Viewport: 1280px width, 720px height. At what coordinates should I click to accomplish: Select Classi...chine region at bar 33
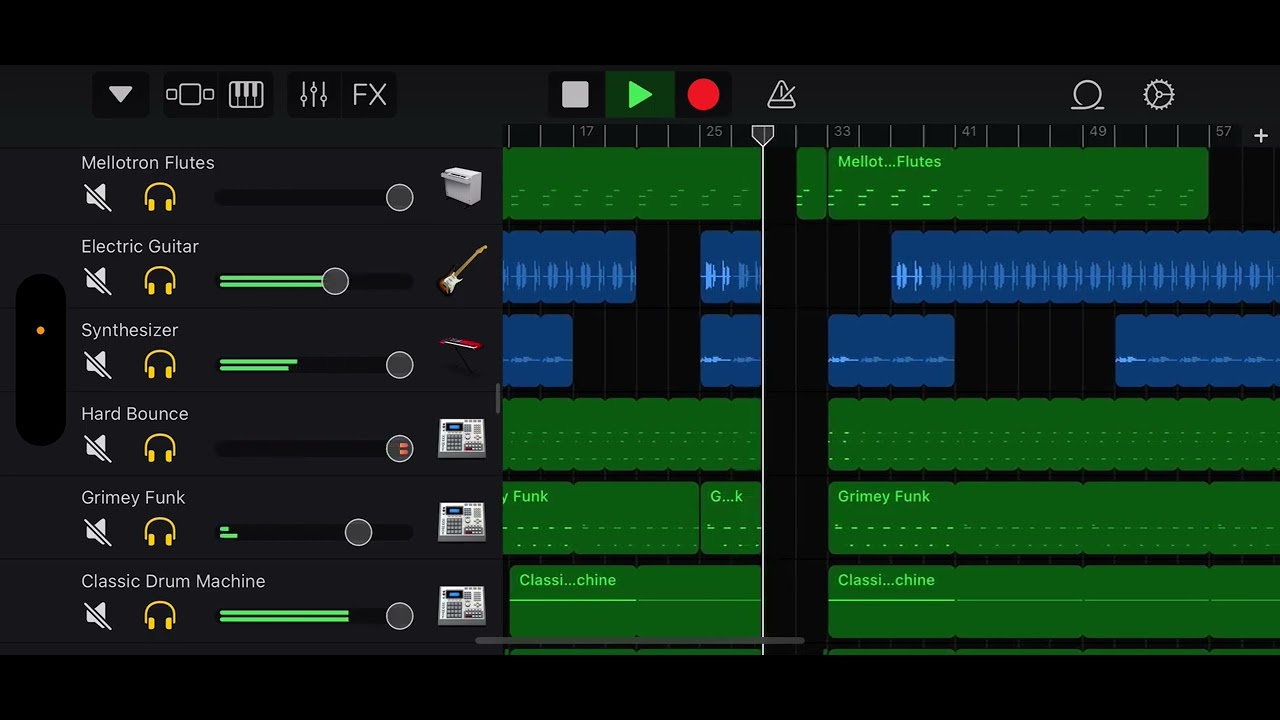point(1054,602)
